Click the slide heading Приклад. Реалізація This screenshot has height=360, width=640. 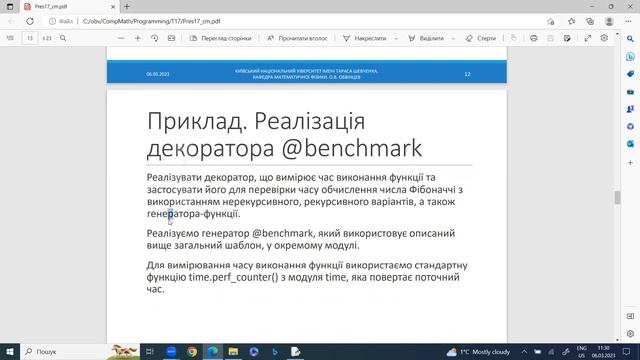(256, 121)
